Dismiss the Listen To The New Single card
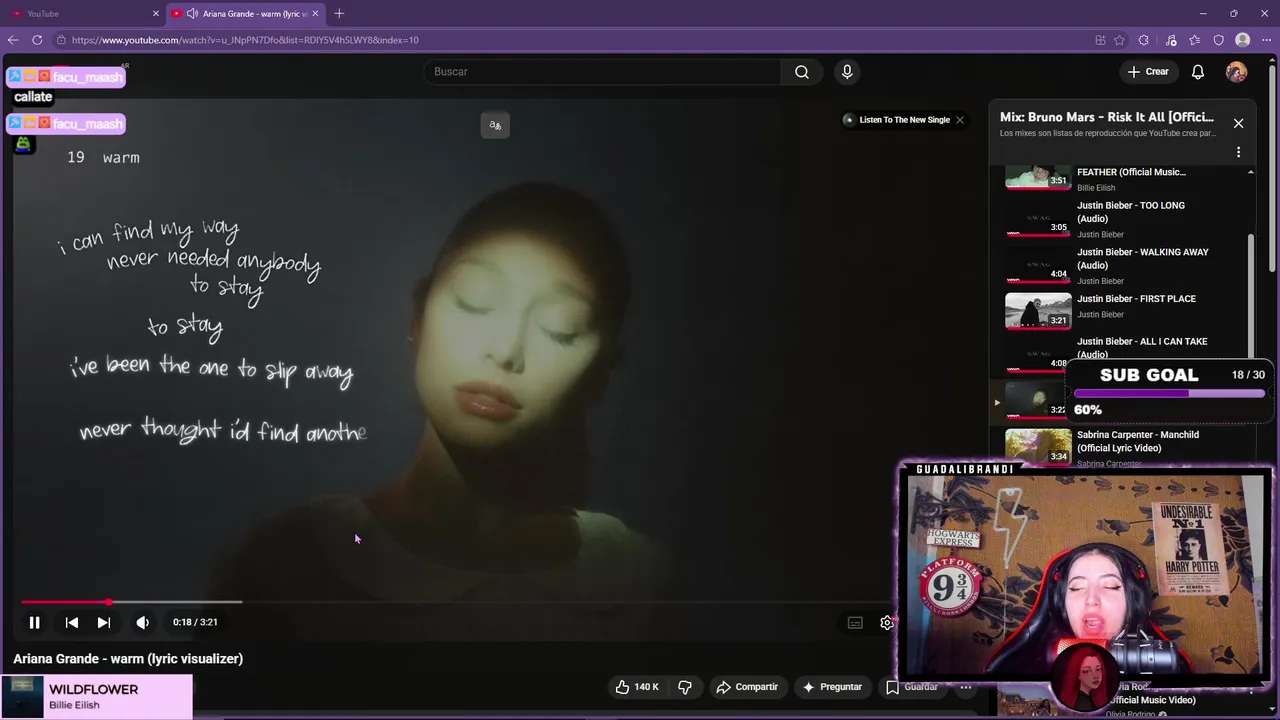The image size is (1280, 720). [x=960, y=120]
